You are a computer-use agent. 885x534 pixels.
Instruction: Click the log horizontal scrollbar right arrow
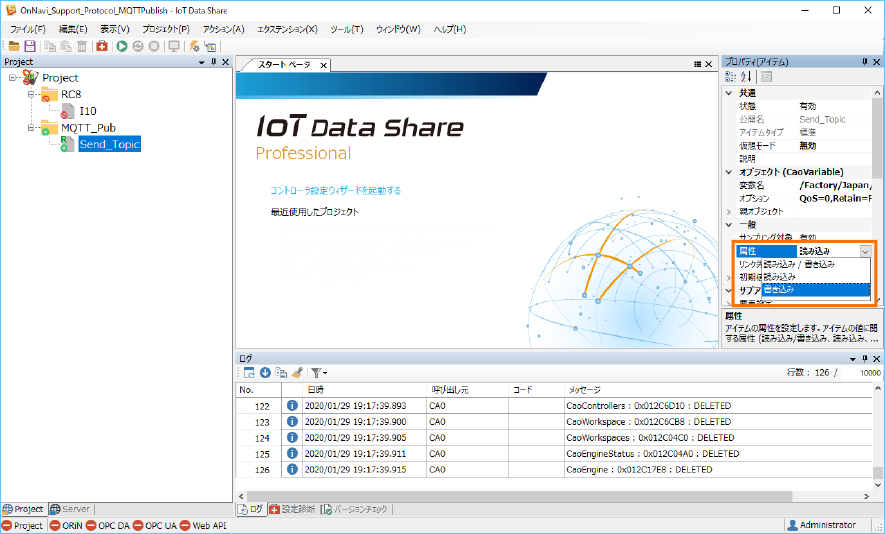point(866,496)
